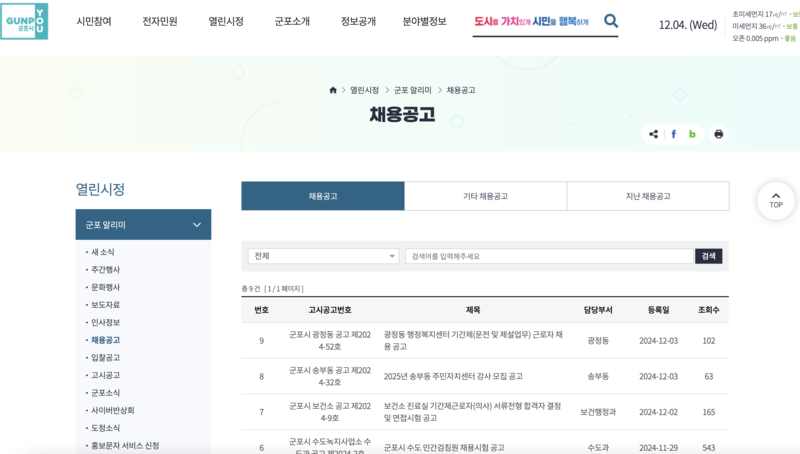Open the 전자민원 menu
Image resolution: width=800 pixels, height=454 pixels.
[x=160, y=21]
